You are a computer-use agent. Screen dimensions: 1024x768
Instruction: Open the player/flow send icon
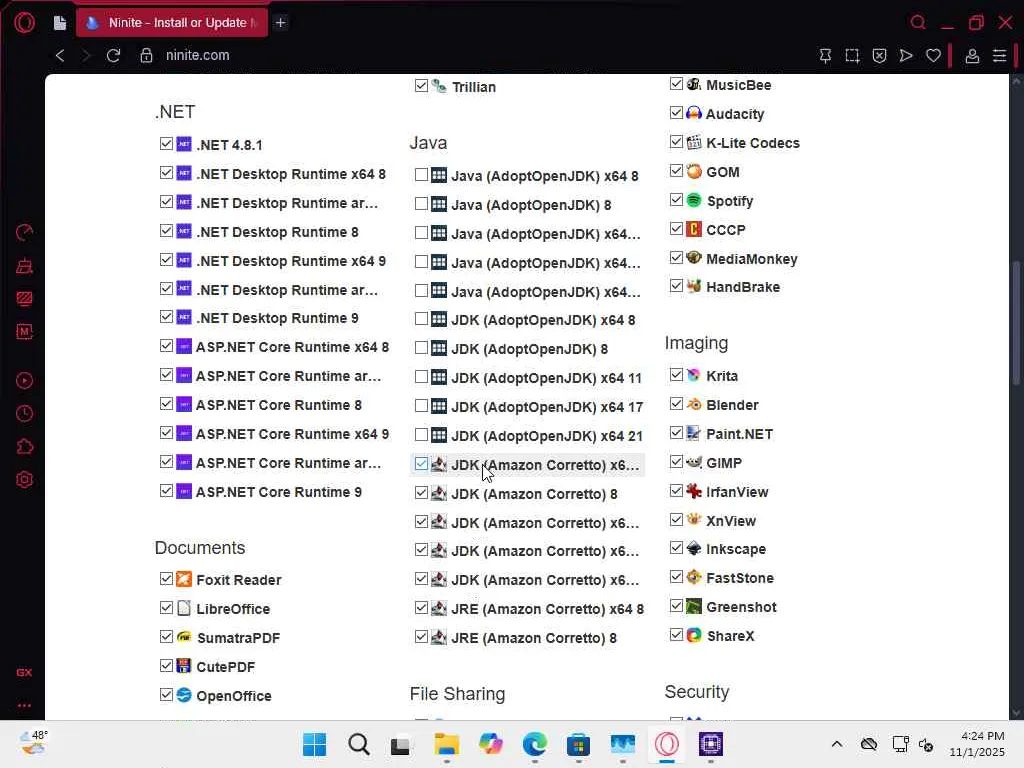point(906,56)
